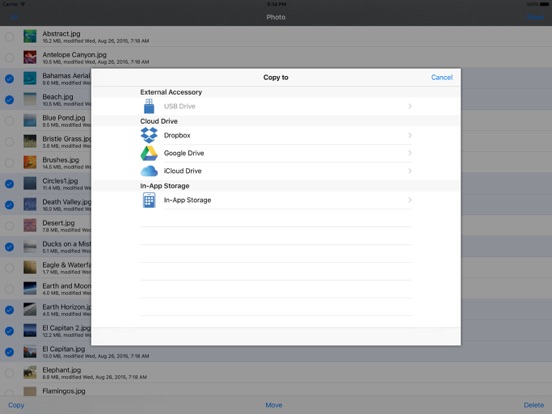The width and height of the screenshot is (552, 414).
Task: Open the Bahamas Aerial thumbnail
Action: (30, 78)
